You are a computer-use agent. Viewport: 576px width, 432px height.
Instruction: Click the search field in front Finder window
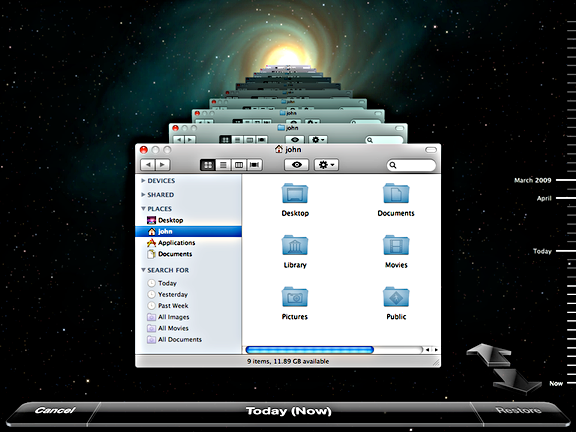tap(411, 165)
